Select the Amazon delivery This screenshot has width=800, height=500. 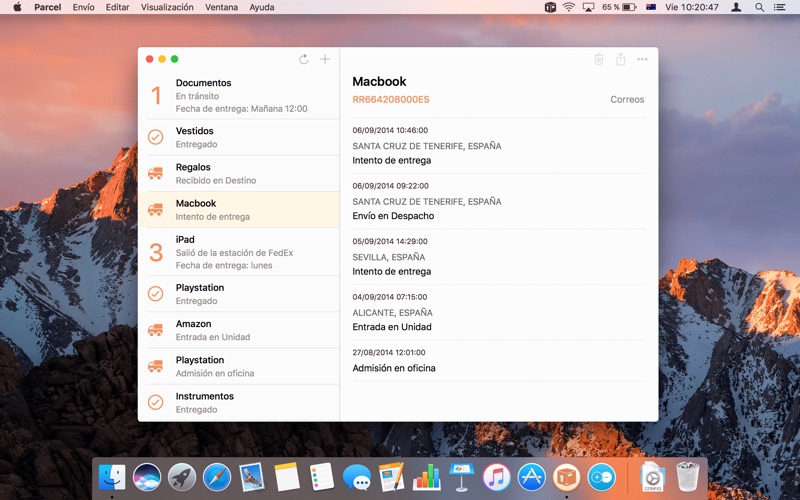[239, 330]
